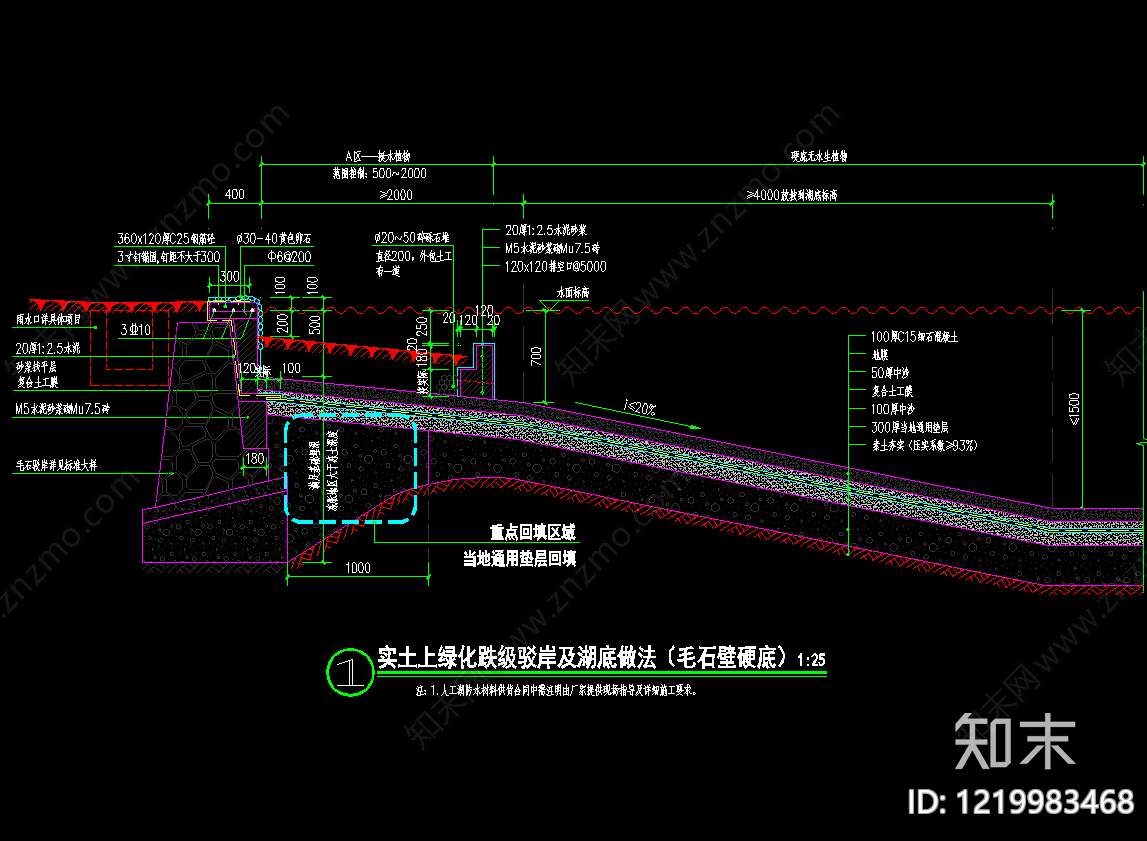Pick the vertical "700" dimension text

pos(536,356)
